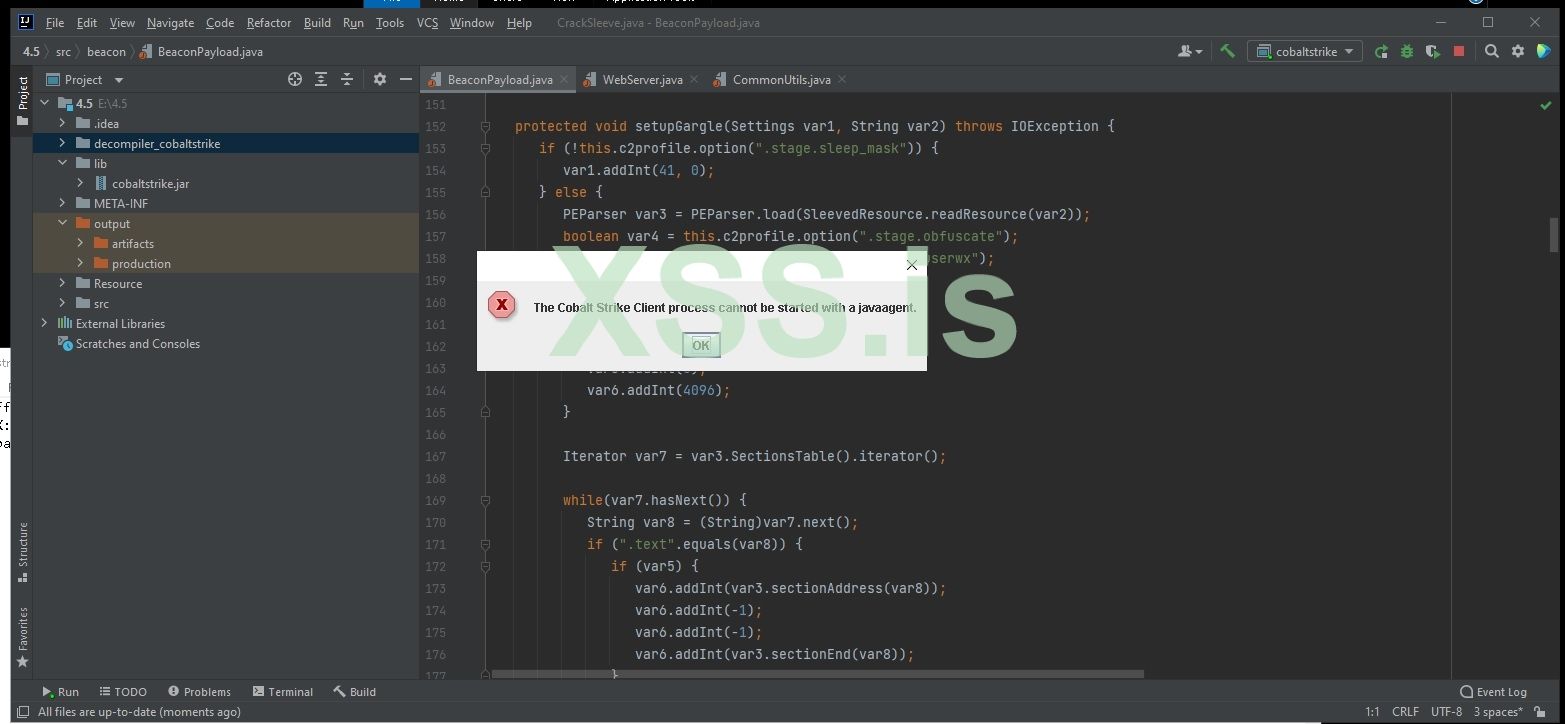Open the Terminal tool window
1565x724 pixels.
(x=283, y=692)
